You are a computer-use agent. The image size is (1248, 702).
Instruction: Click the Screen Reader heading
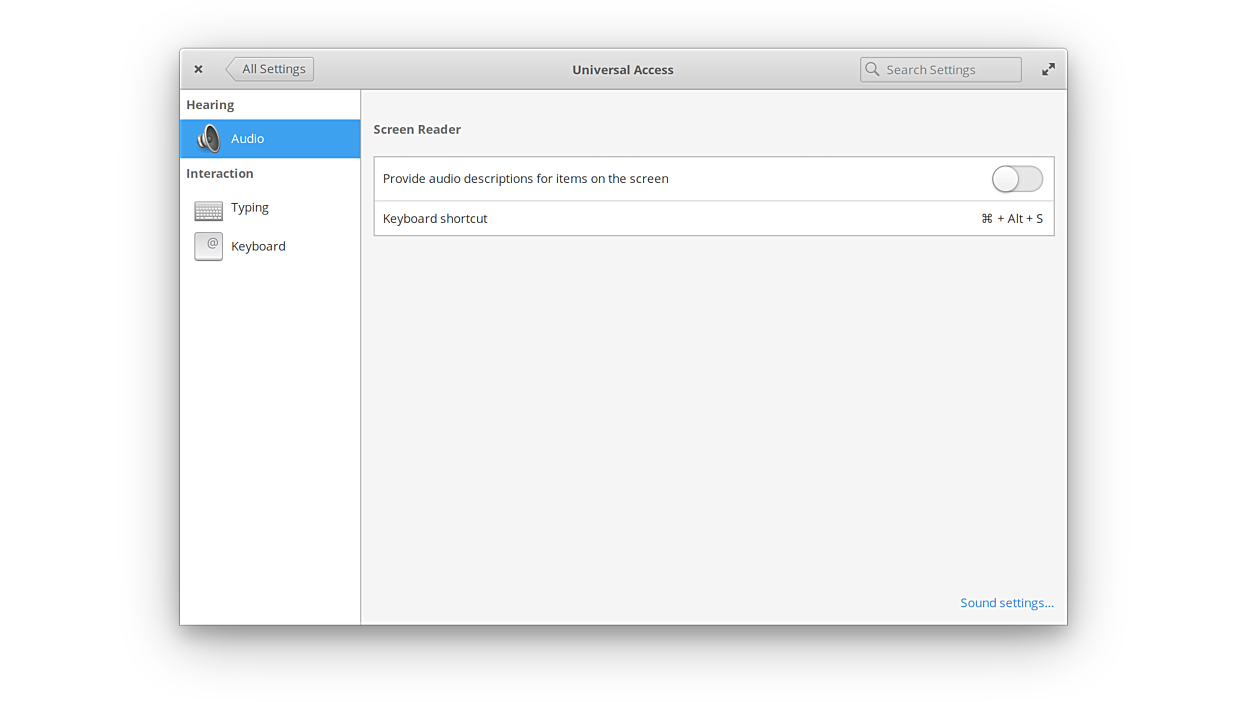(x=417, y=130)
